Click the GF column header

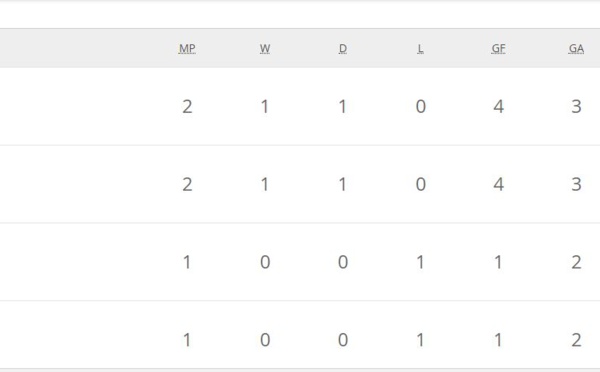(498, 49)
